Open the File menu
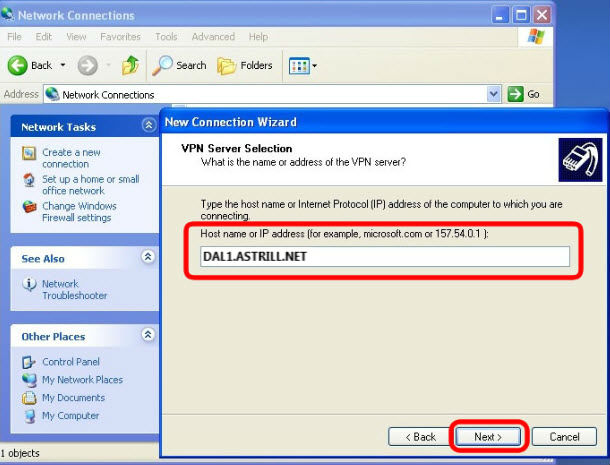This screenshot has height=465, width=610. coord(14,37)
